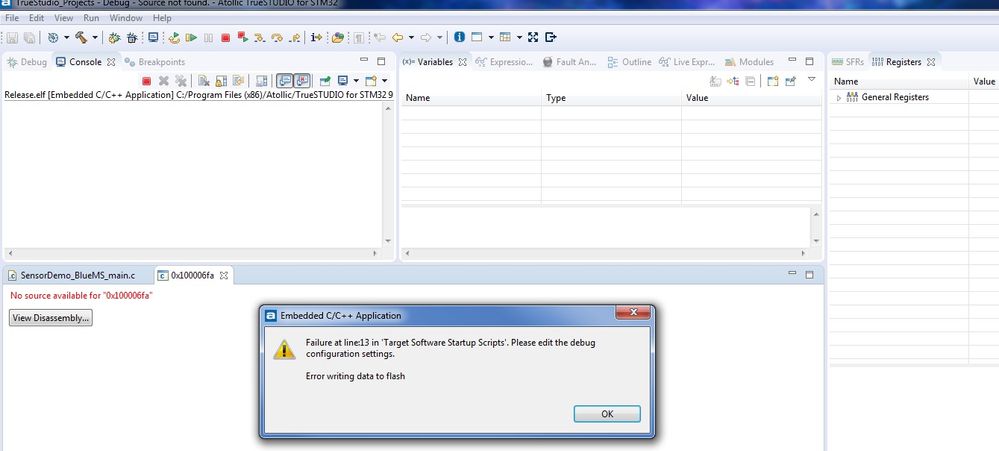Click the Console red Terminate icon
Viewport: 999px width, 451px height.
[x=147, y=81]
